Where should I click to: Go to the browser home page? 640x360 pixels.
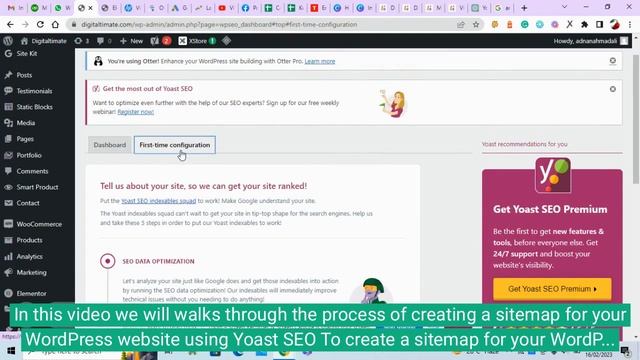pos(55,24)
